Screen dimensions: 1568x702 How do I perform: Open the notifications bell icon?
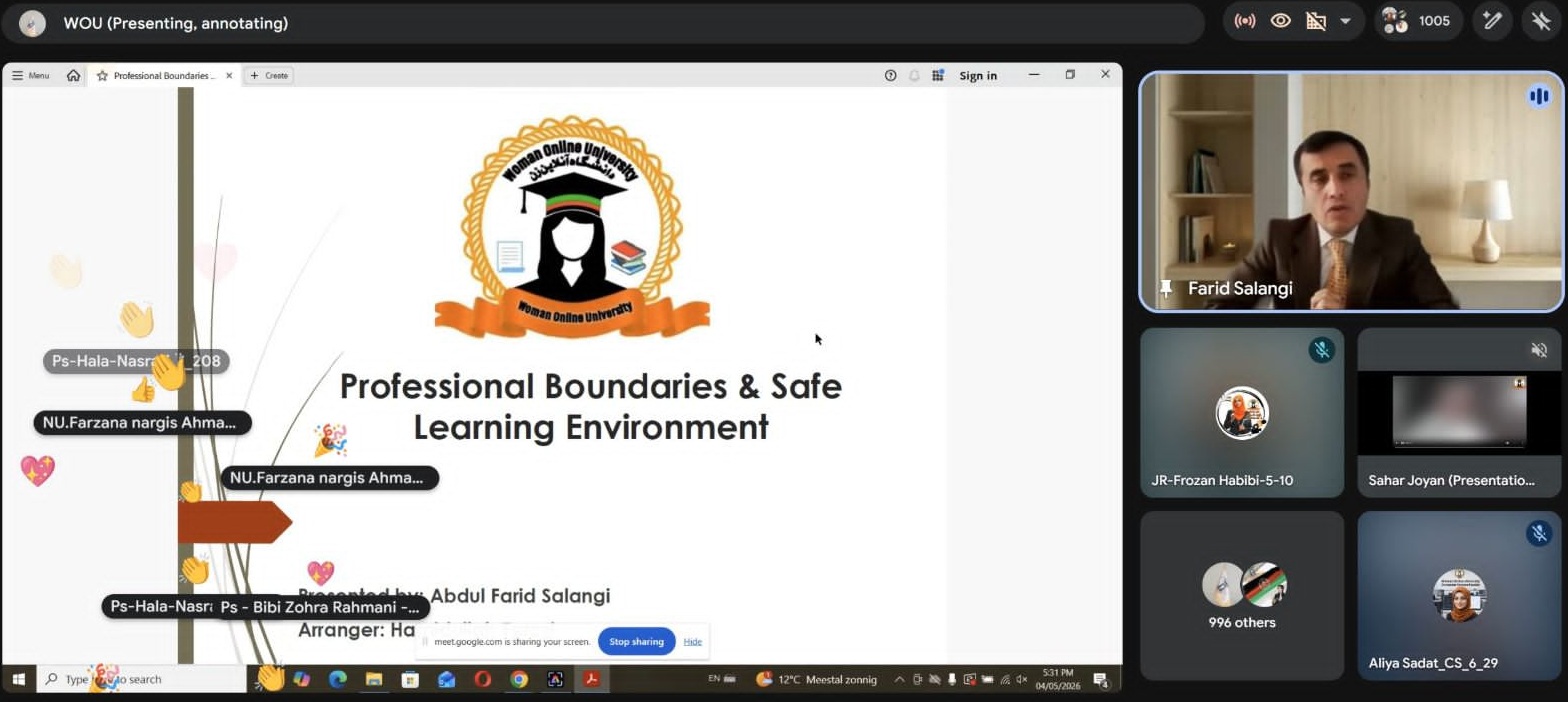click(914, 75)
